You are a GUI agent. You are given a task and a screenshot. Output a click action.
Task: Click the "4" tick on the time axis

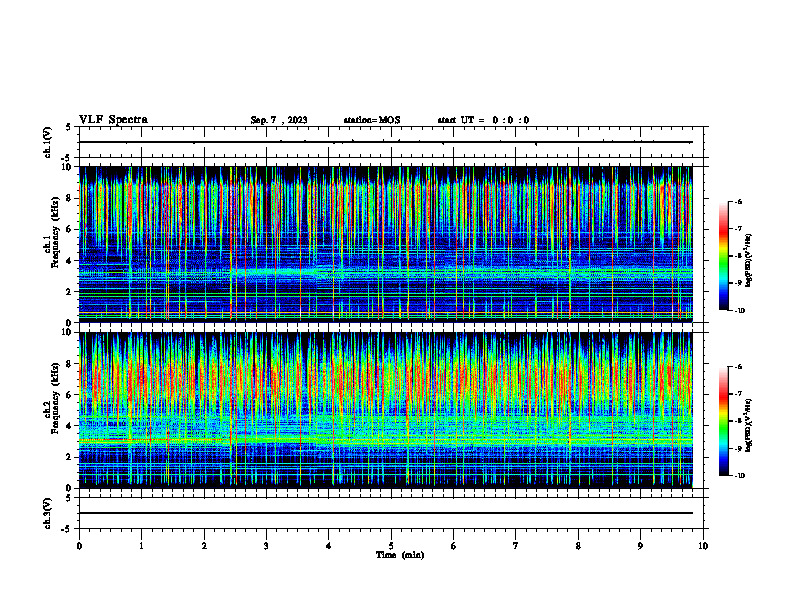click(x=329, y=546)
